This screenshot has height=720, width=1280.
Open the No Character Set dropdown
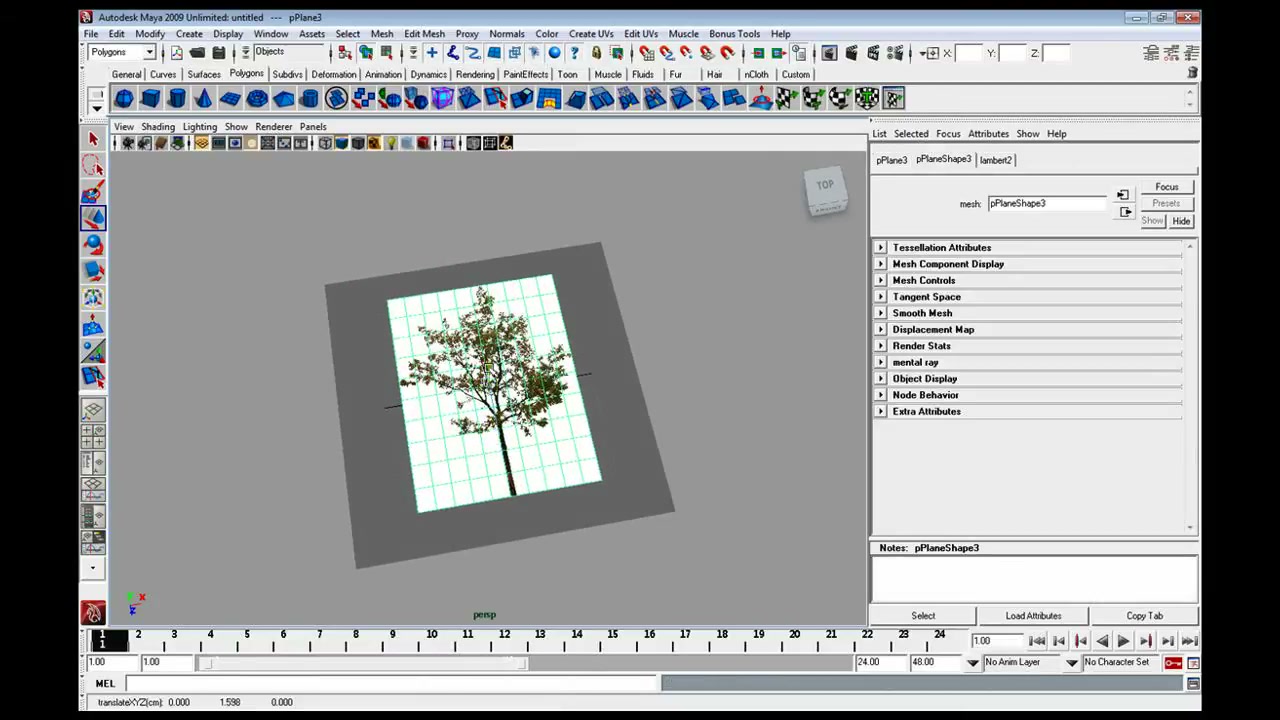[x=1072, y=662]
